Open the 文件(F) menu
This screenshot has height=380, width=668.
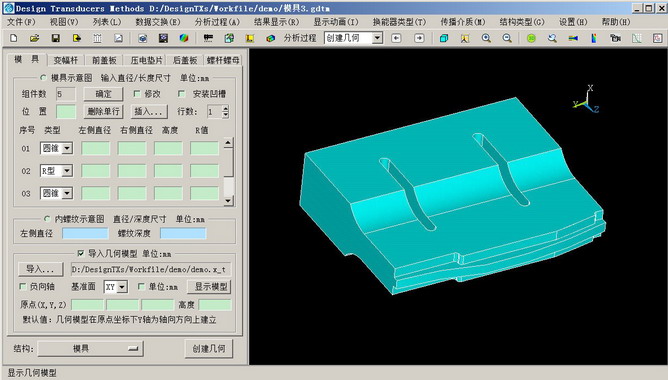click(21, 22)
